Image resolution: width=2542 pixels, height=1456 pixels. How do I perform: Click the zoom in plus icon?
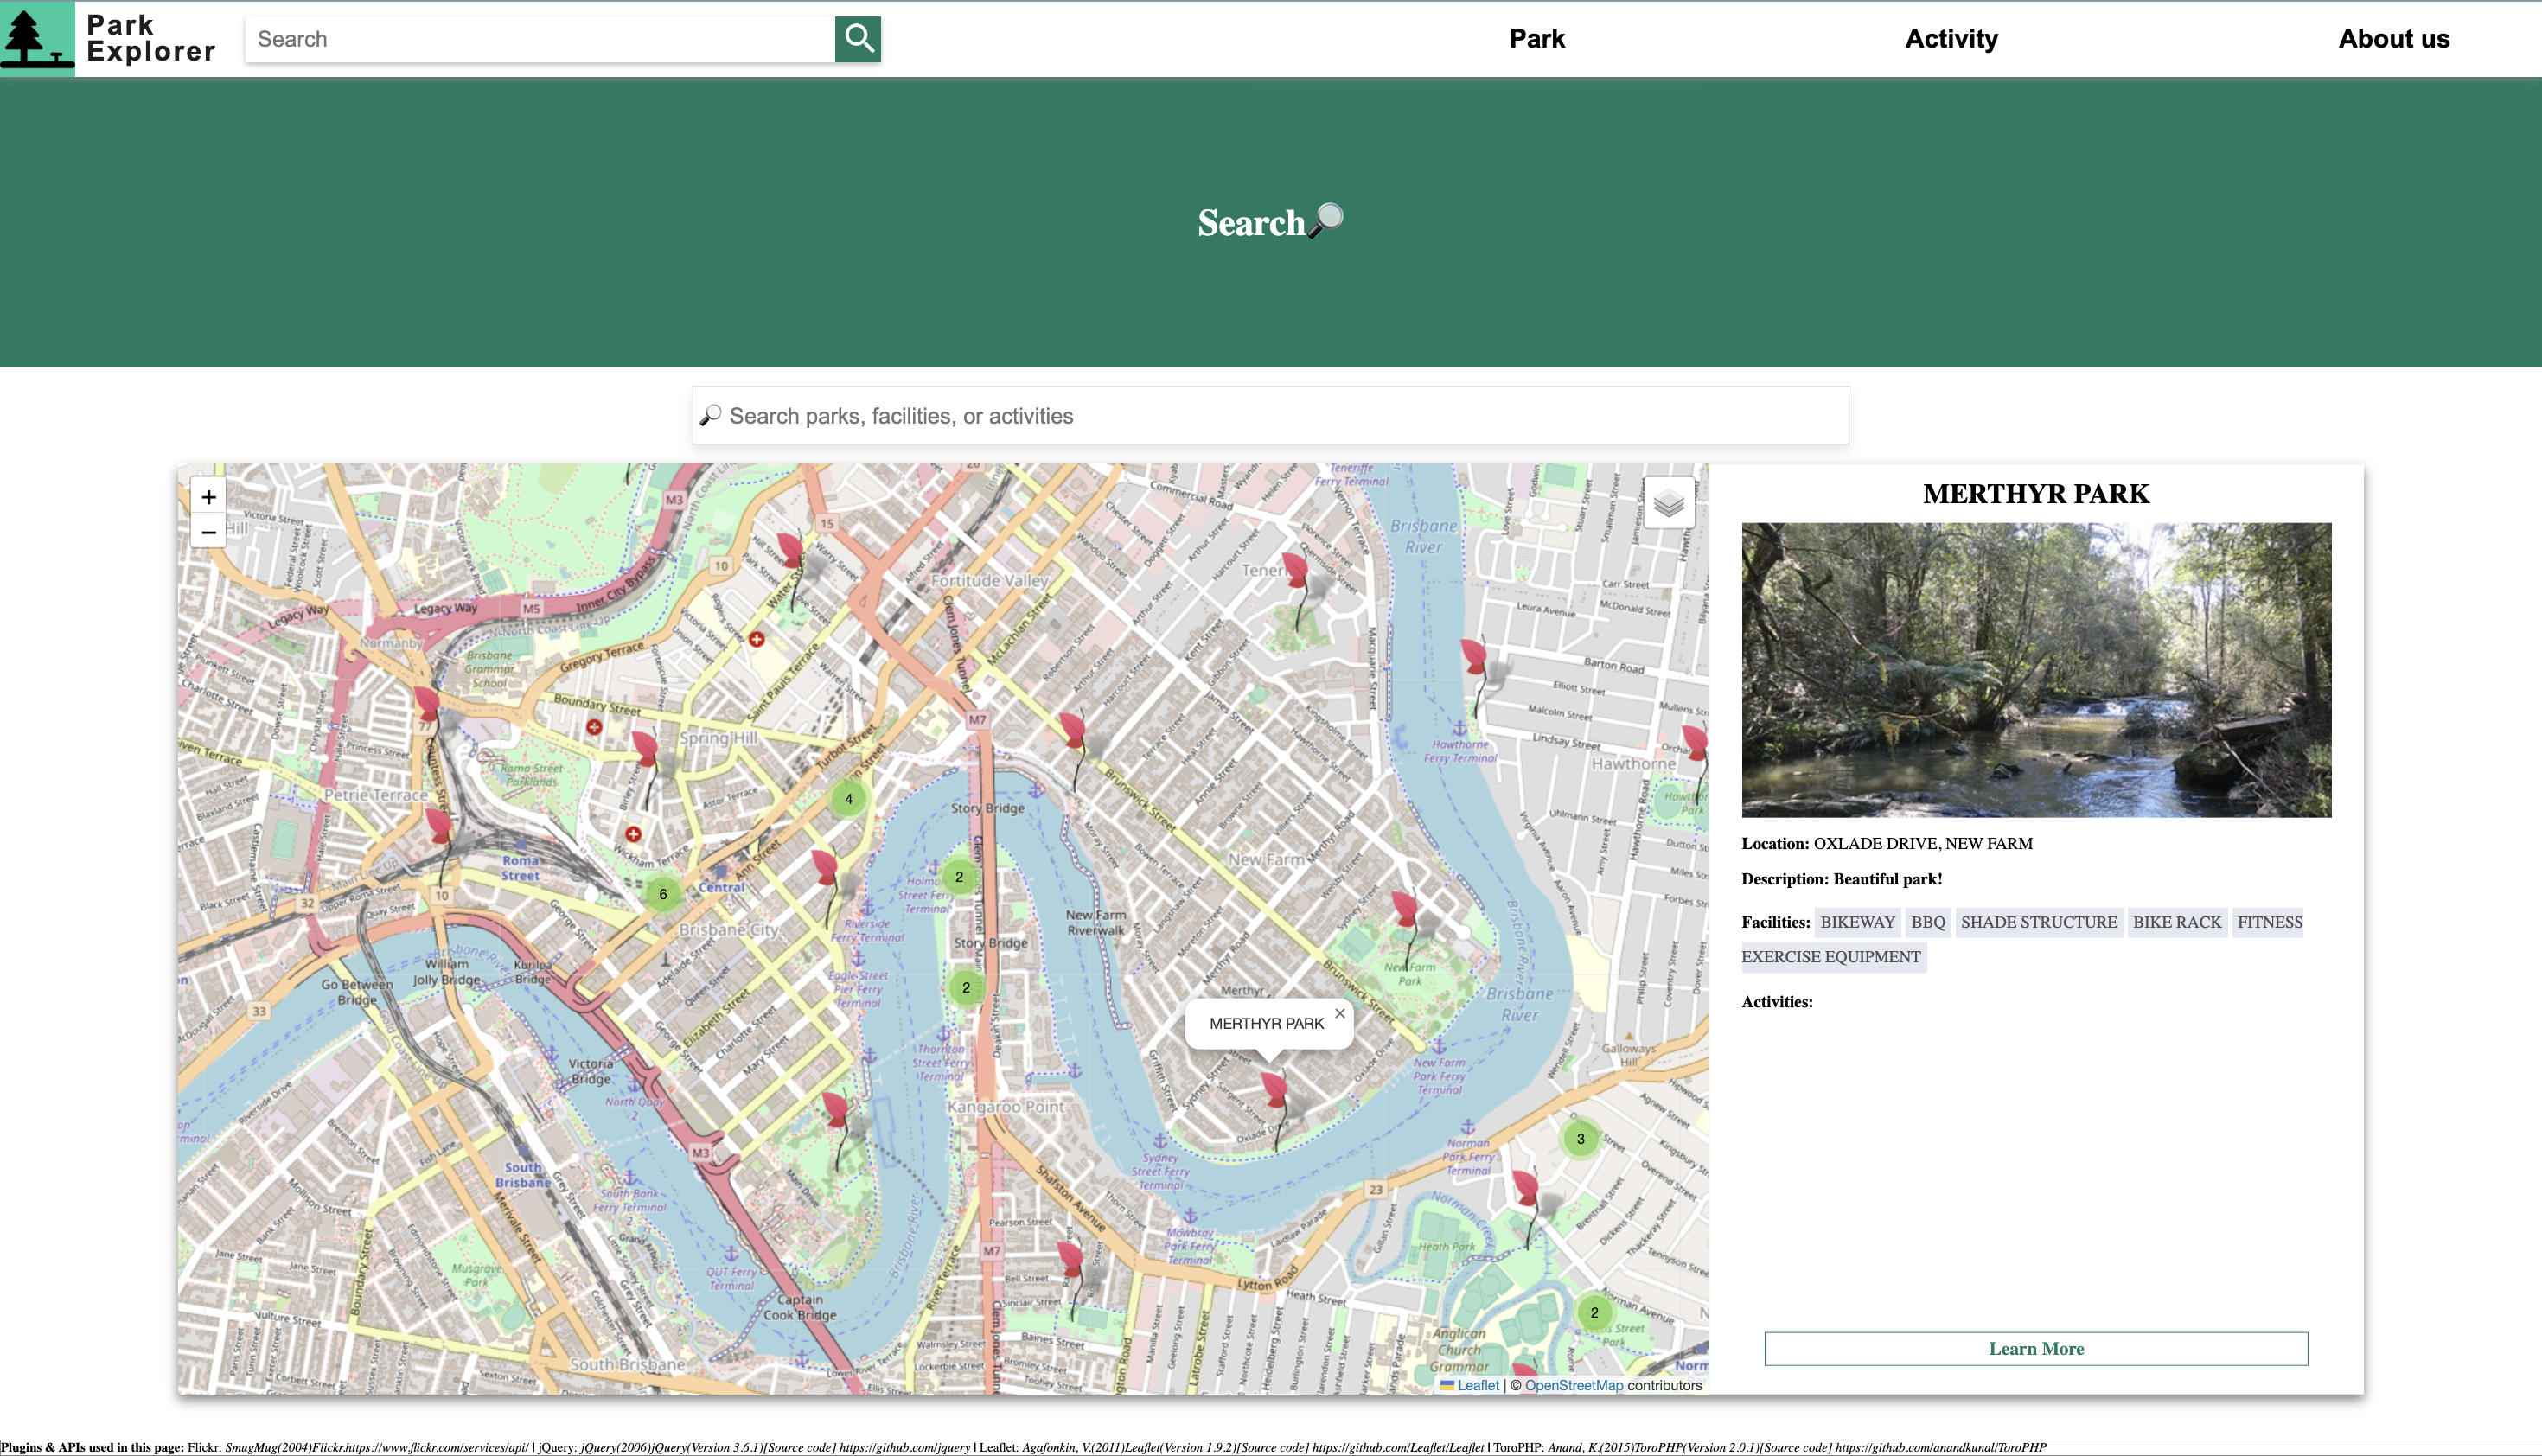click(208, 497)
